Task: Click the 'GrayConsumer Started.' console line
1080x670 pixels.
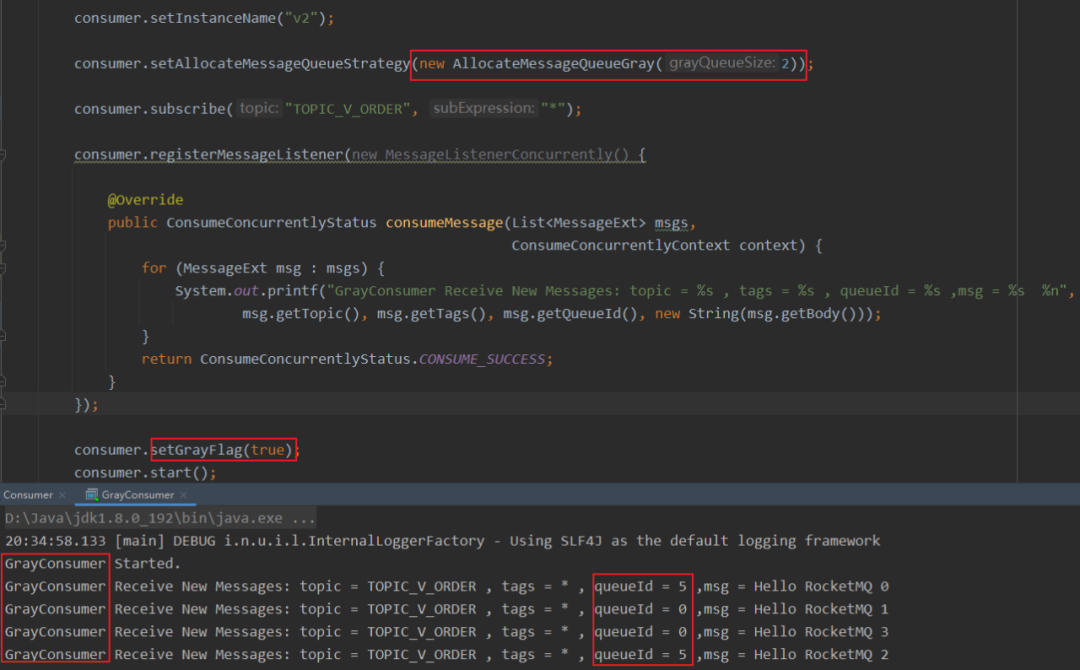Action: [92, 563]
